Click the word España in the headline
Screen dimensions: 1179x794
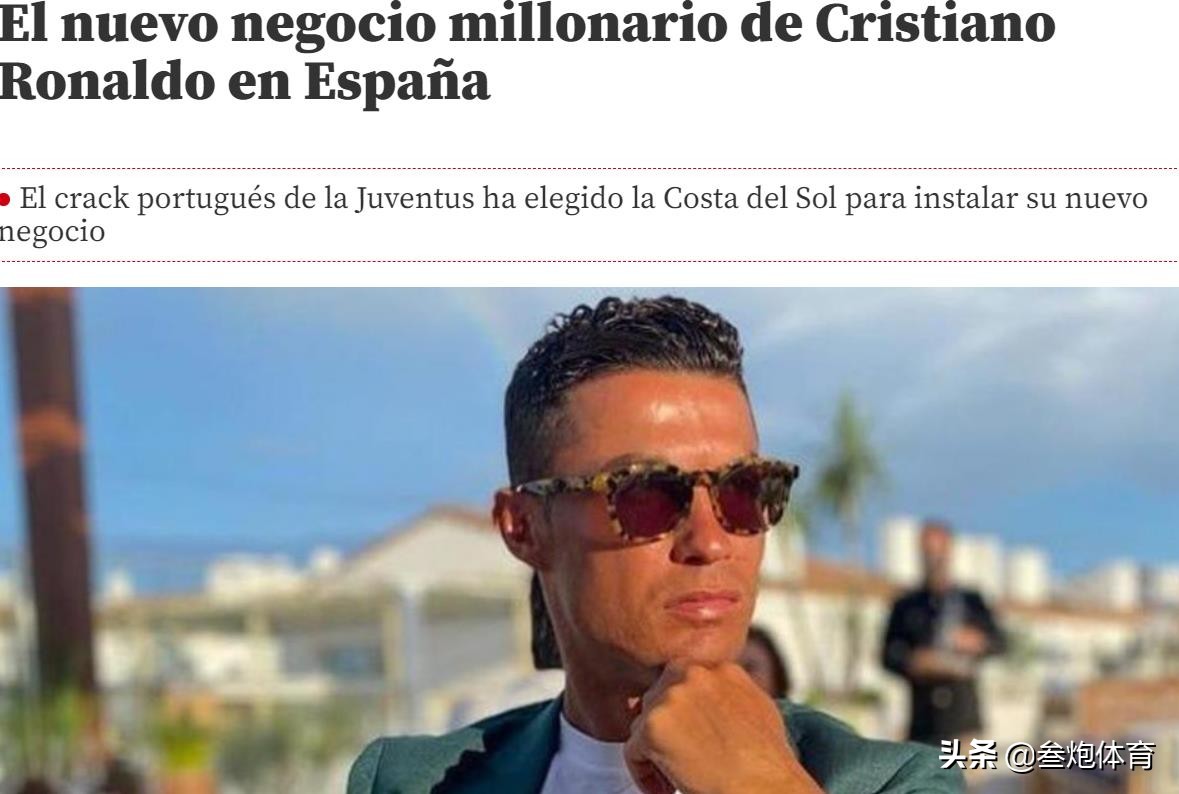tap(397, 81)
